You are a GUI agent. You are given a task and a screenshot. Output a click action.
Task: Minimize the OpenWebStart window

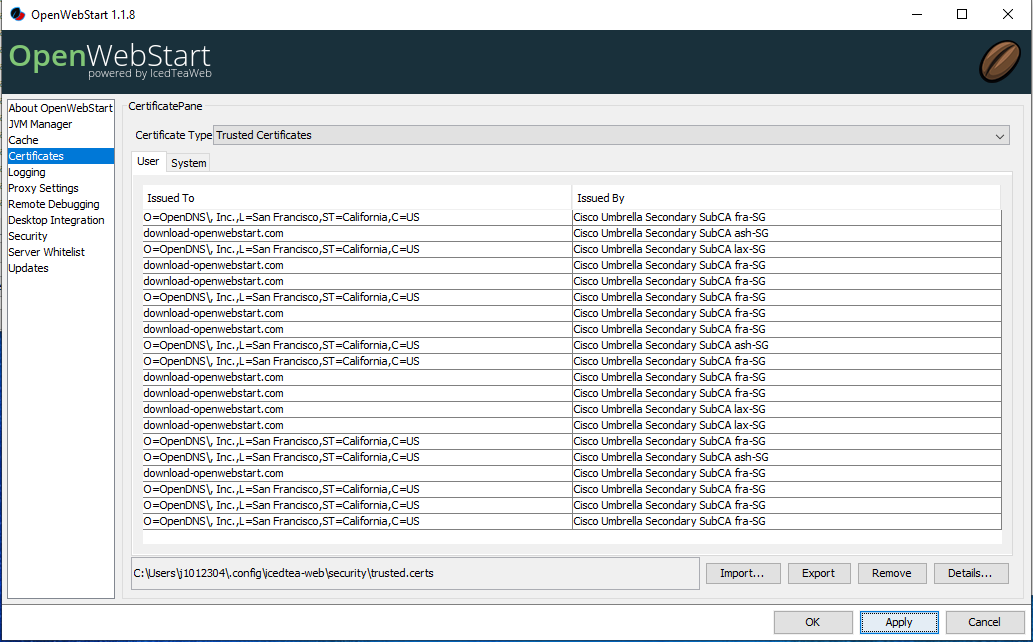(x=916, y=14)
